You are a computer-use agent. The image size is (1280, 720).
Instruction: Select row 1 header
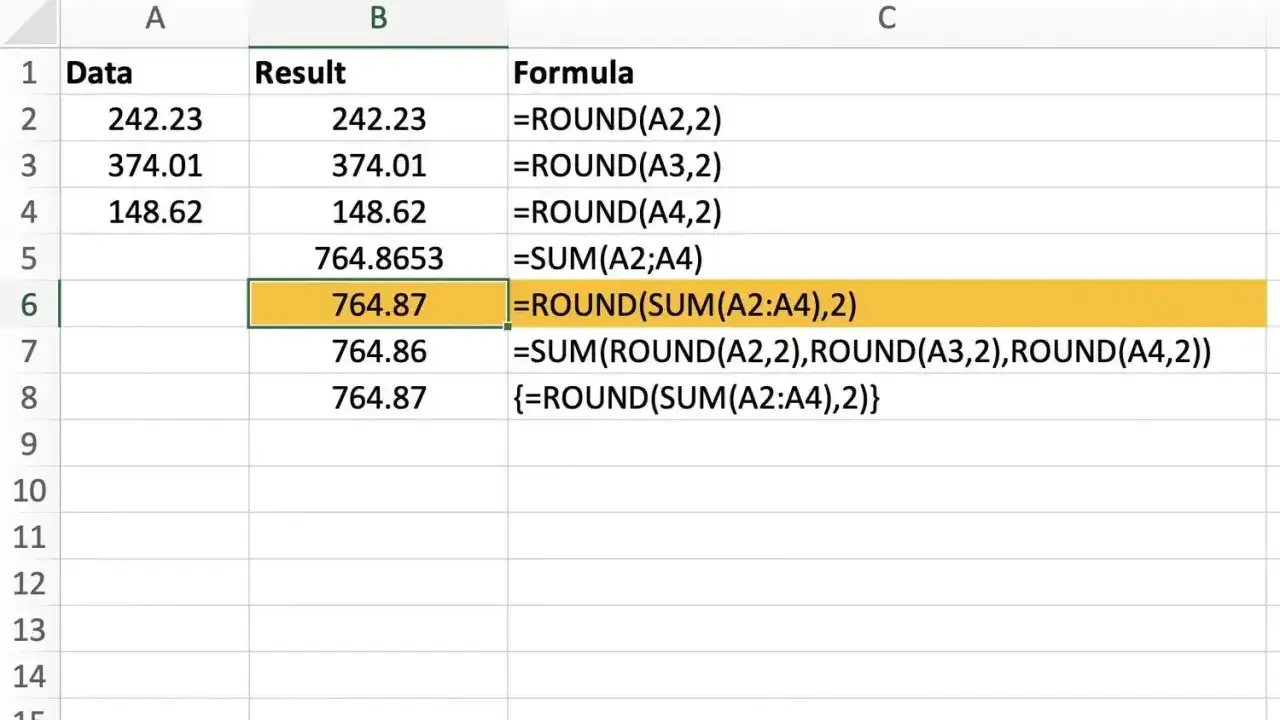tap(29, 72)
